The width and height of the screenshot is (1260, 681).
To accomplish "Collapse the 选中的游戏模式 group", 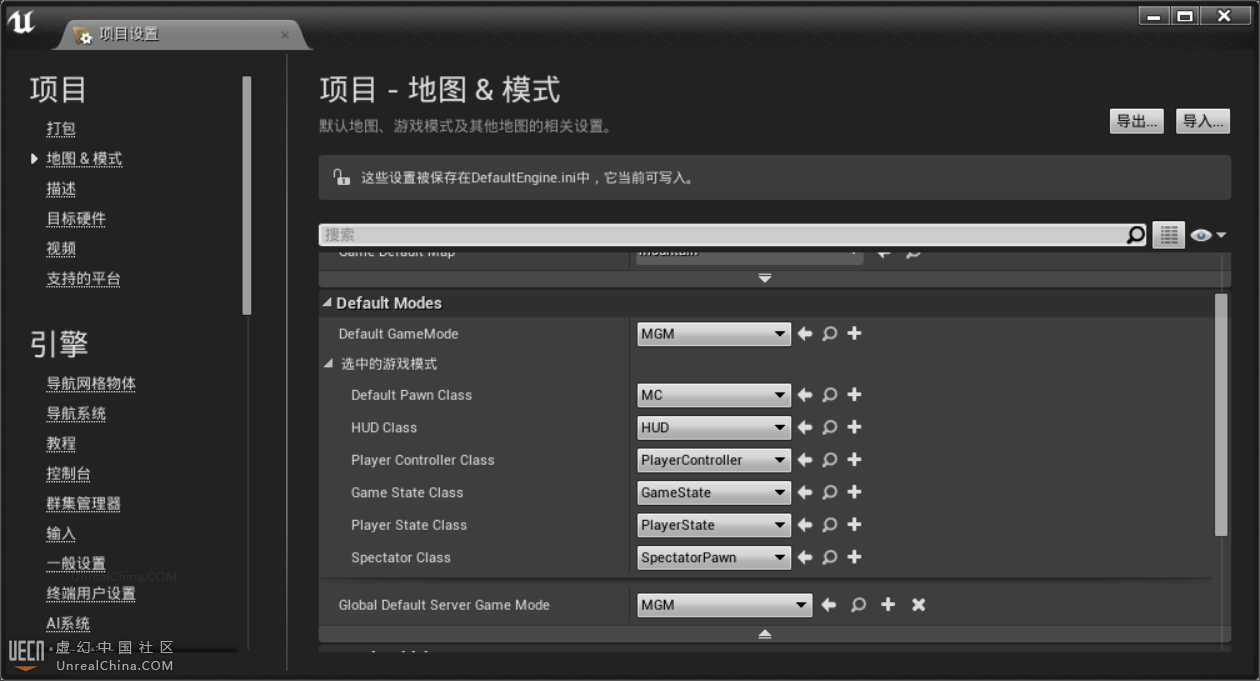I will coord(328,364).
